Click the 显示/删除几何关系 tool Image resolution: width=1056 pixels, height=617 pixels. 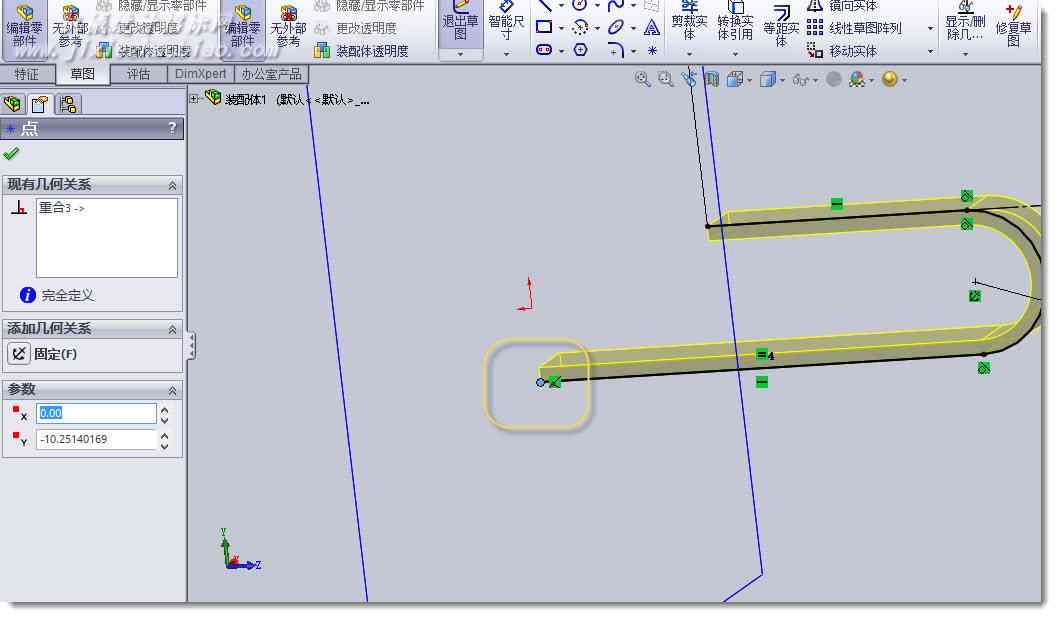click(x=965, y=22)
